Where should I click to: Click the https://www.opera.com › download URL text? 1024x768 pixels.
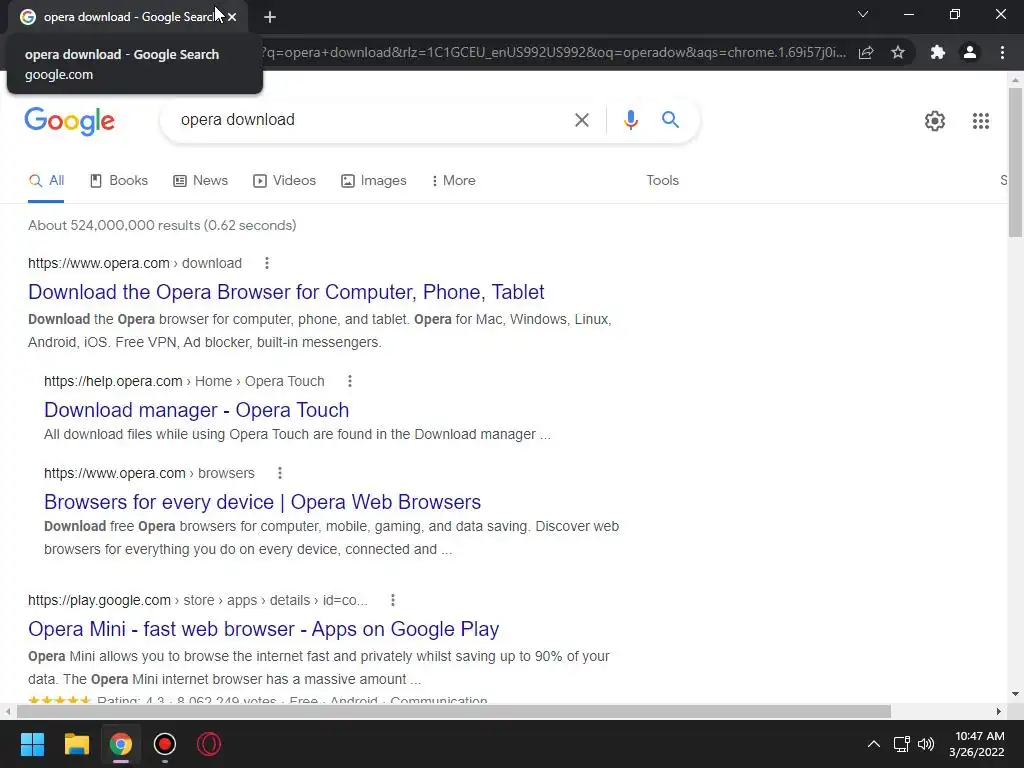coord(135,263)
